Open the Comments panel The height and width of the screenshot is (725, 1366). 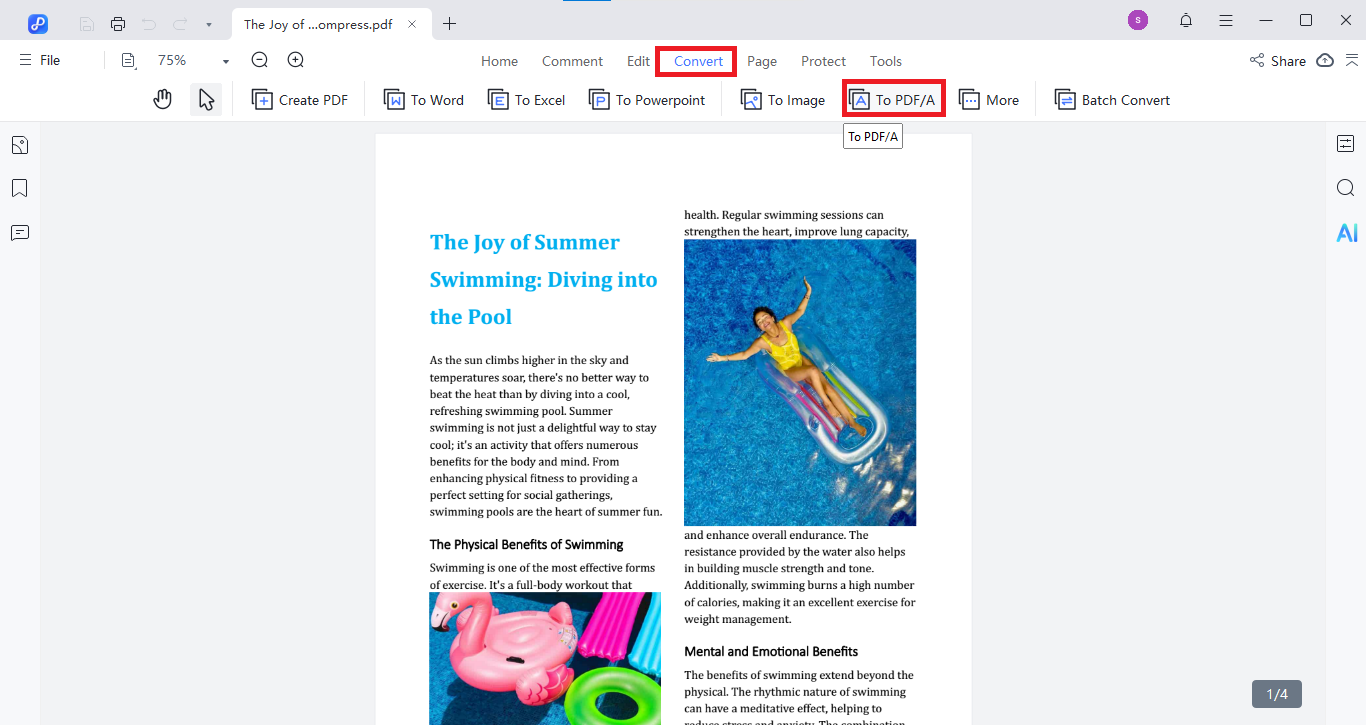pyautogui.click(x=19, y=232)
